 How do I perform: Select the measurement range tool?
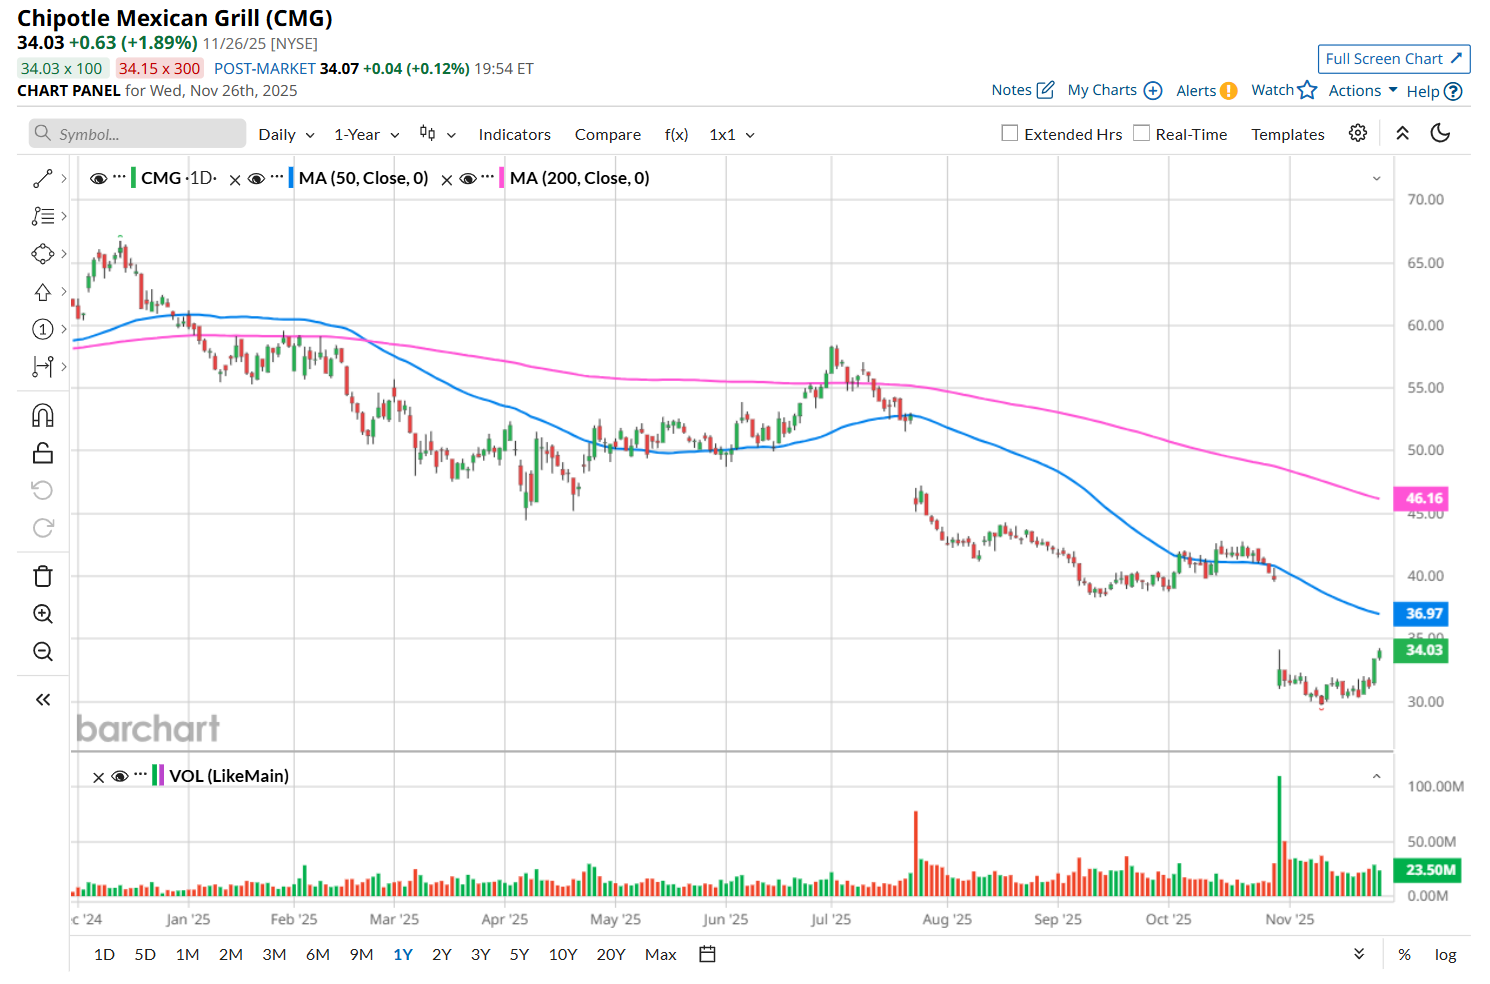[42, 367]
